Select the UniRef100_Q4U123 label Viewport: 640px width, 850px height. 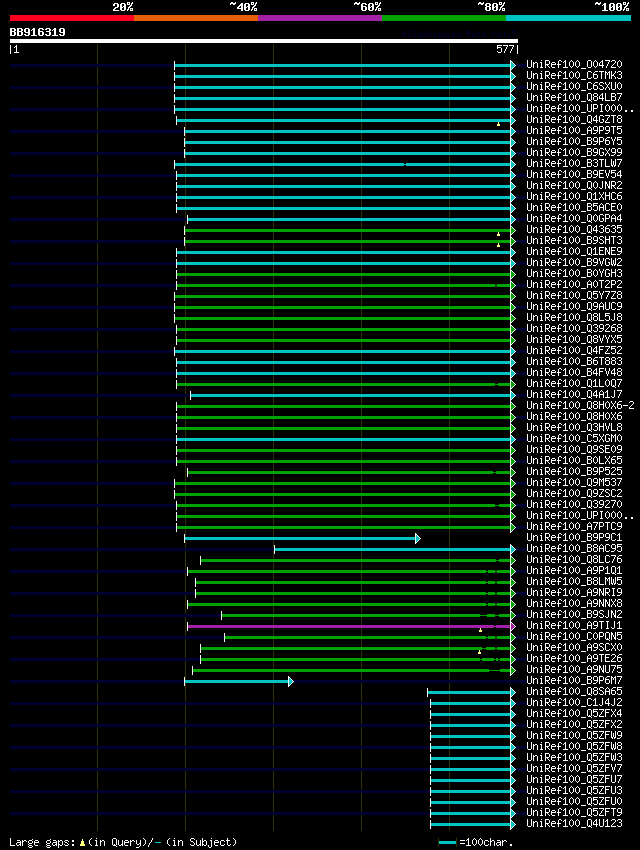coord(574,824)
